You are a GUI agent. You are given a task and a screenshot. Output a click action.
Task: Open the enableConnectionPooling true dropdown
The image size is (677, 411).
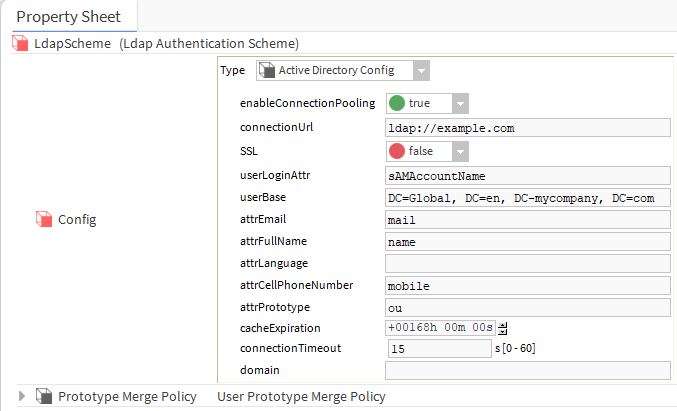pos(460,104)
